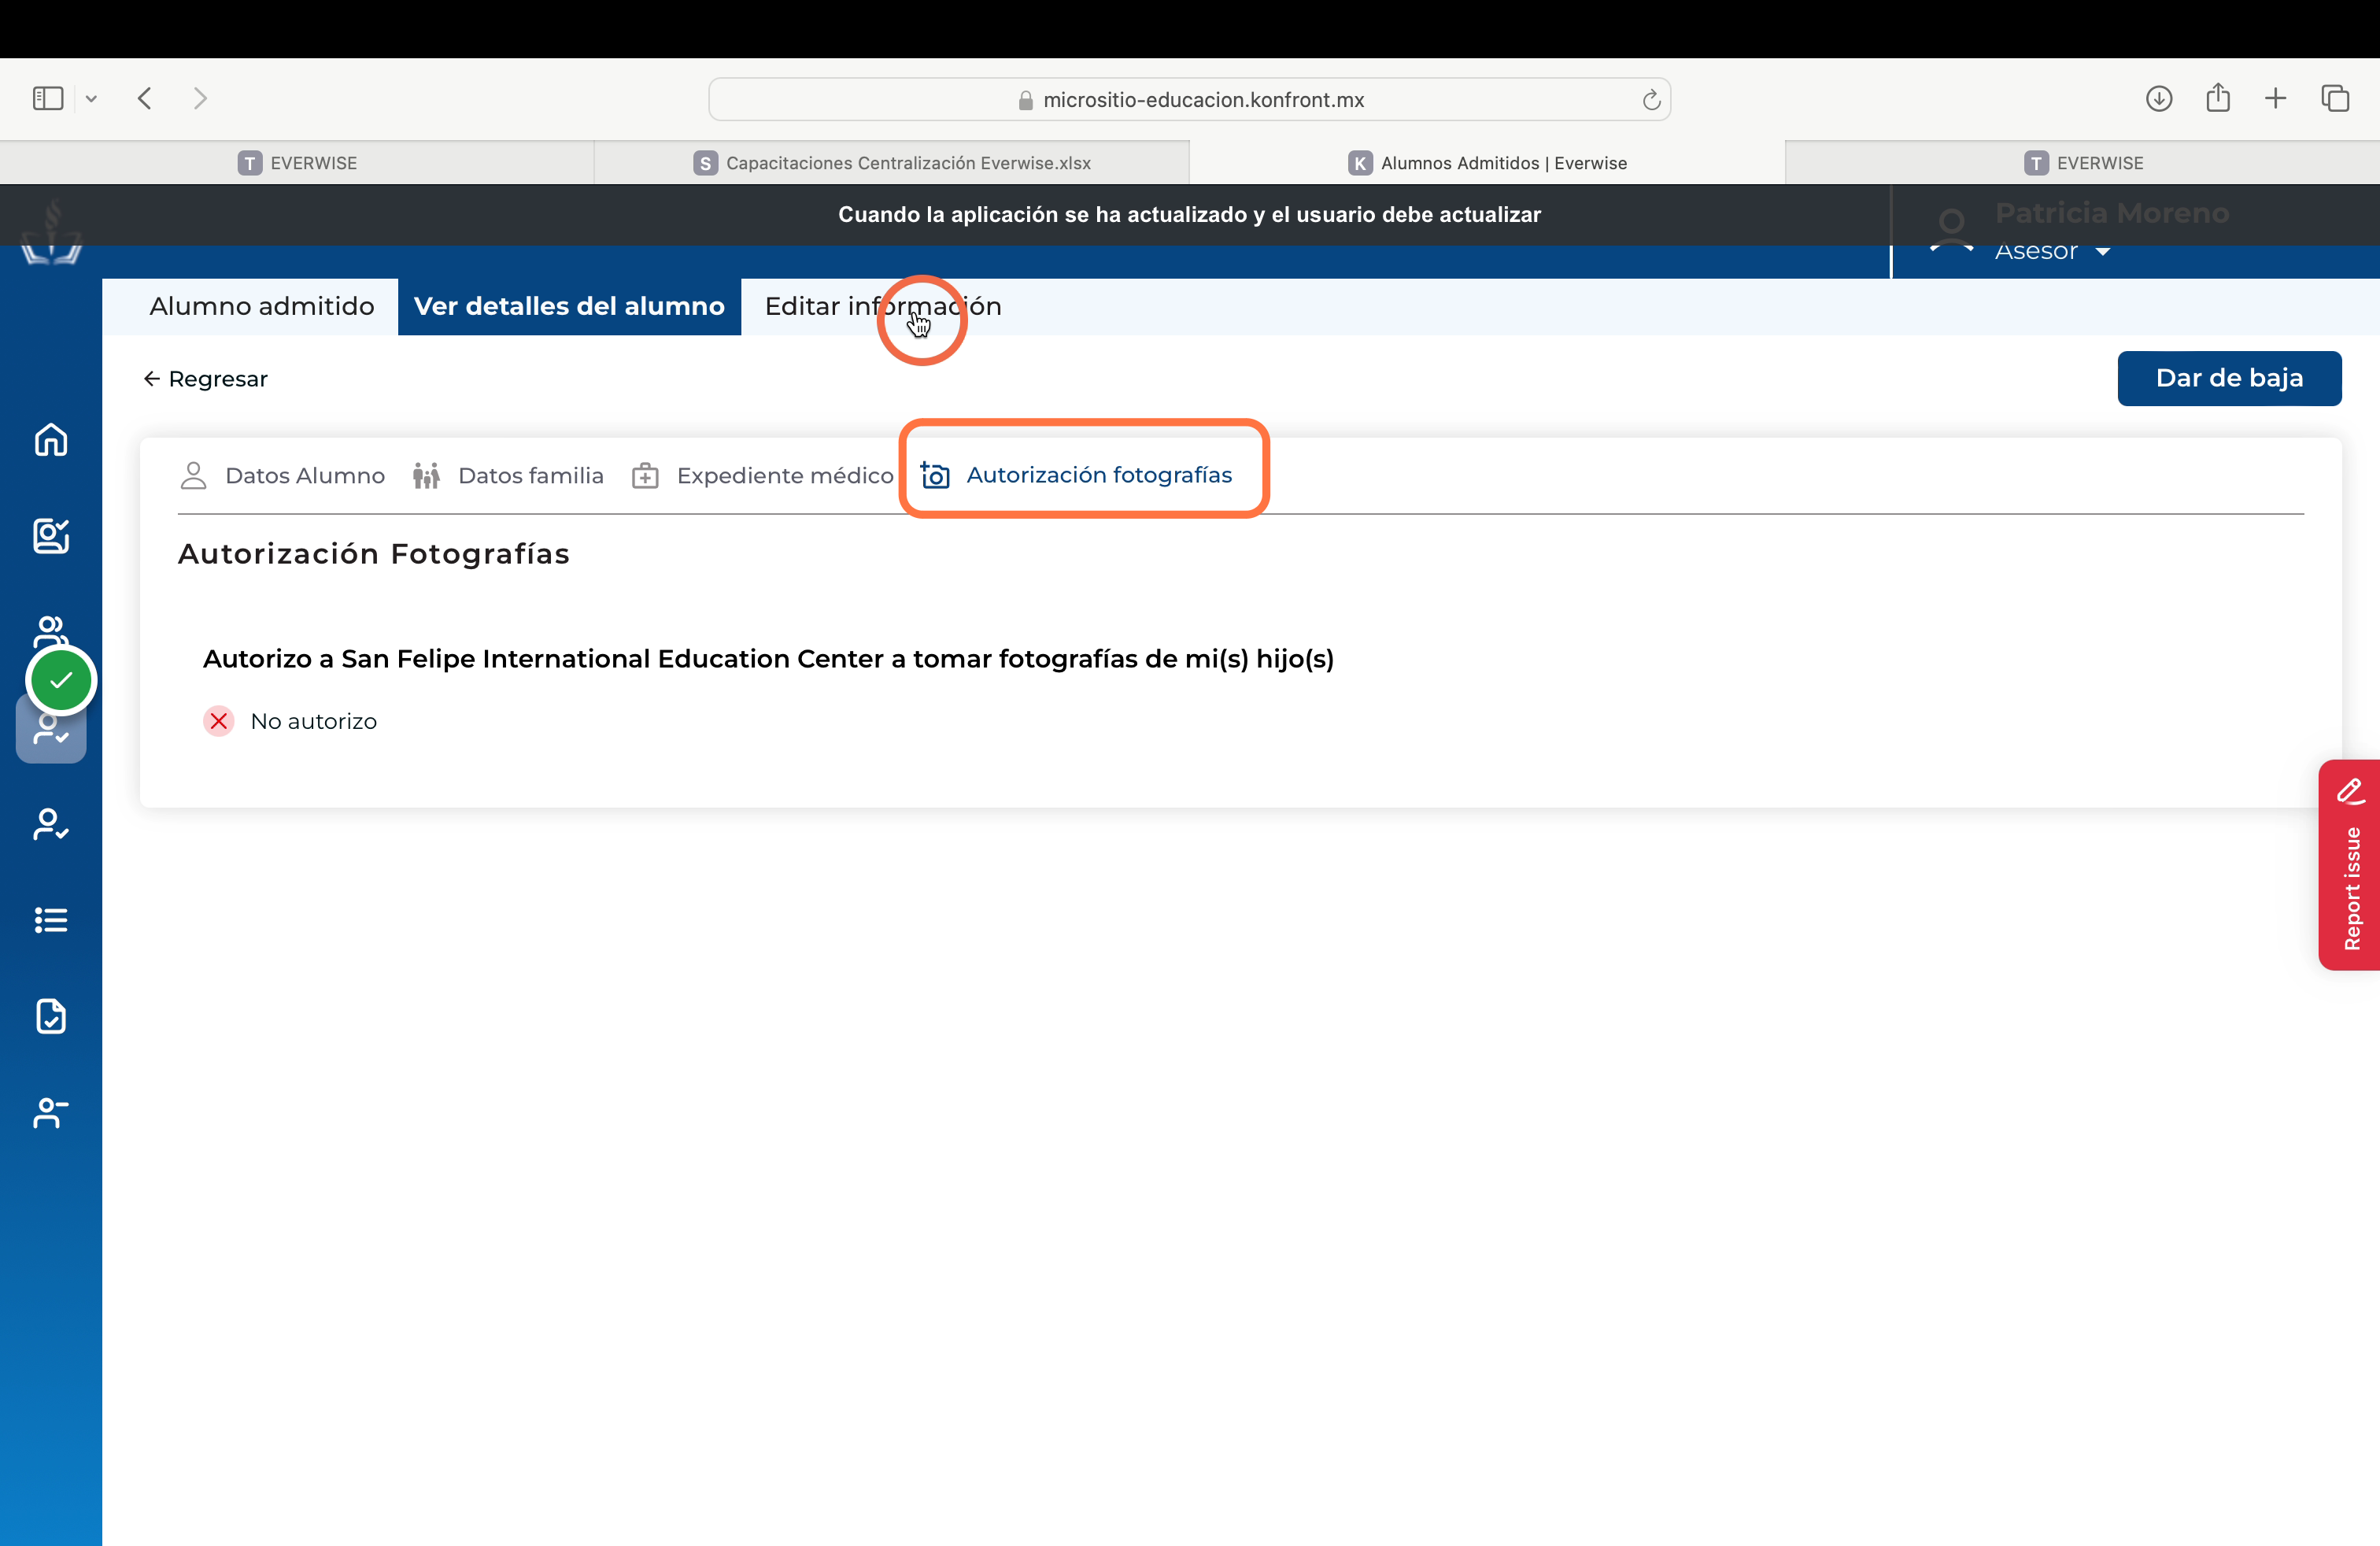
Task: Click the Regresar link
Action: [x=206, y=379]
